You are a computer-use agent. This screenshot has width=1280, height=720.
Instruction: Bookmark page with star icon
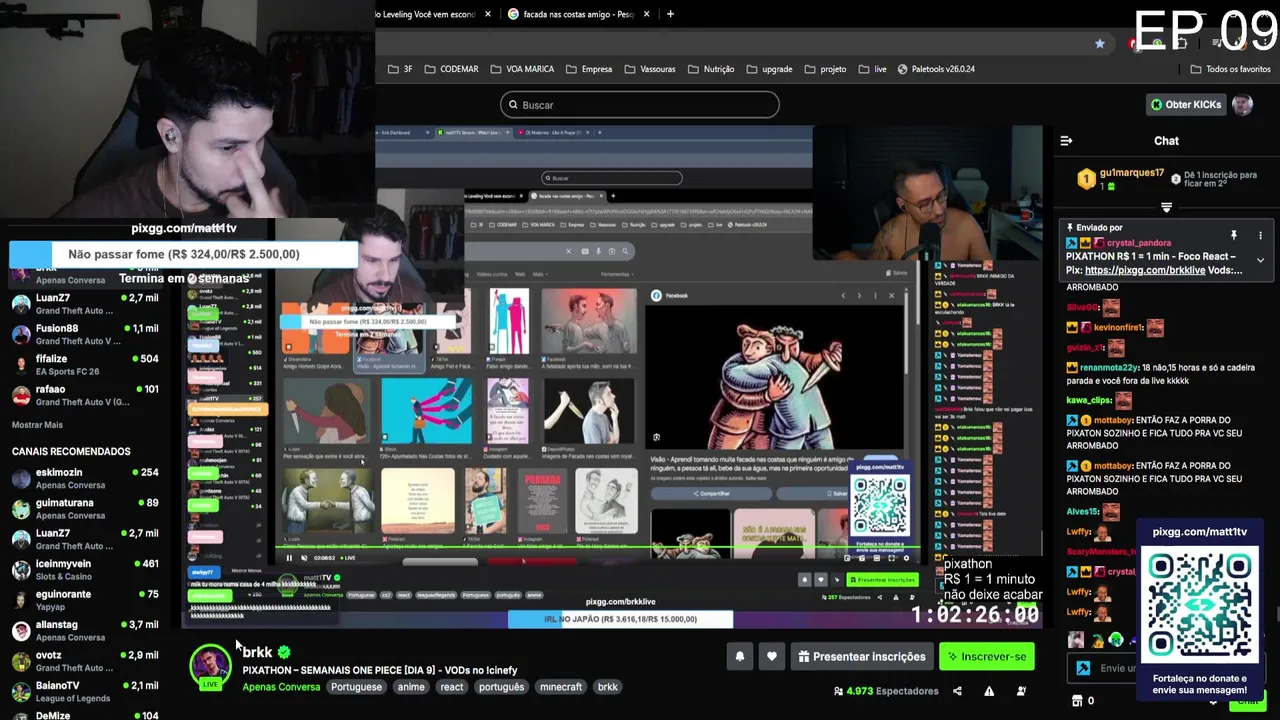pyautogui.click(x=1100, y=43)
